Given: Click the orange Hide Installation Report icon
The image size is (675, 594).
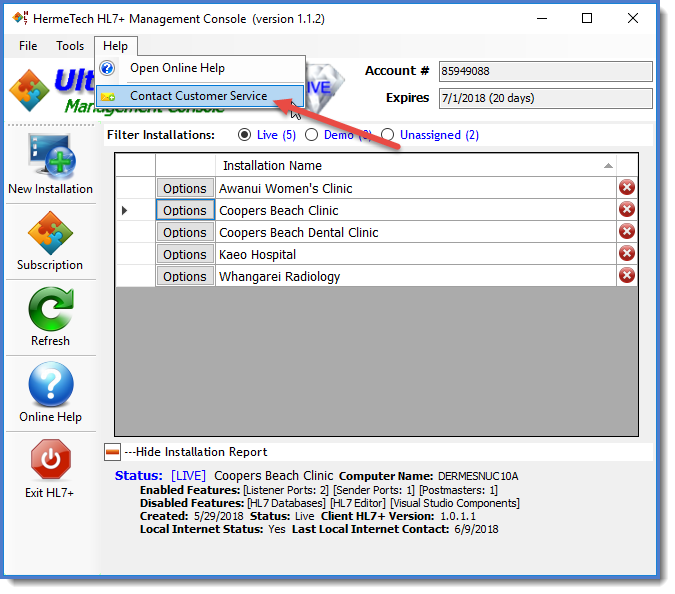Looking at the screenshot, I should tap(112, 452).
